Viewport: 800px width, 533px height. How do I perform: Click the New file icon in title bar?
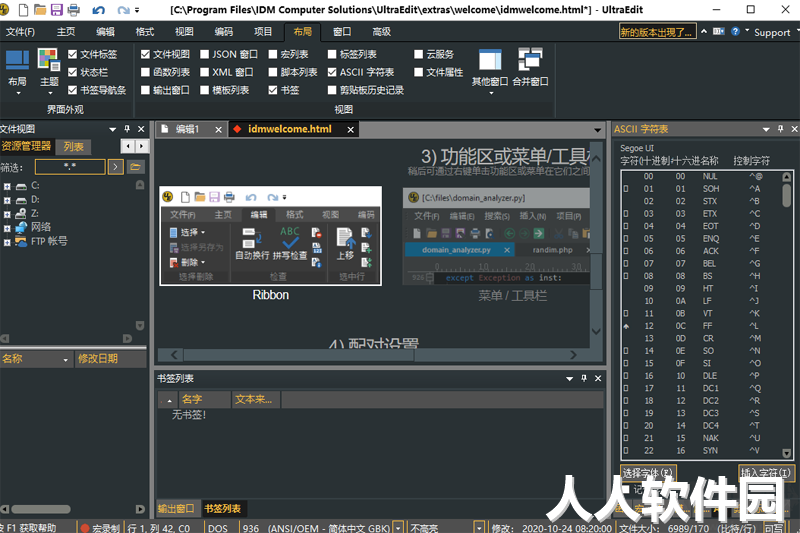click(x=23, y=10)
